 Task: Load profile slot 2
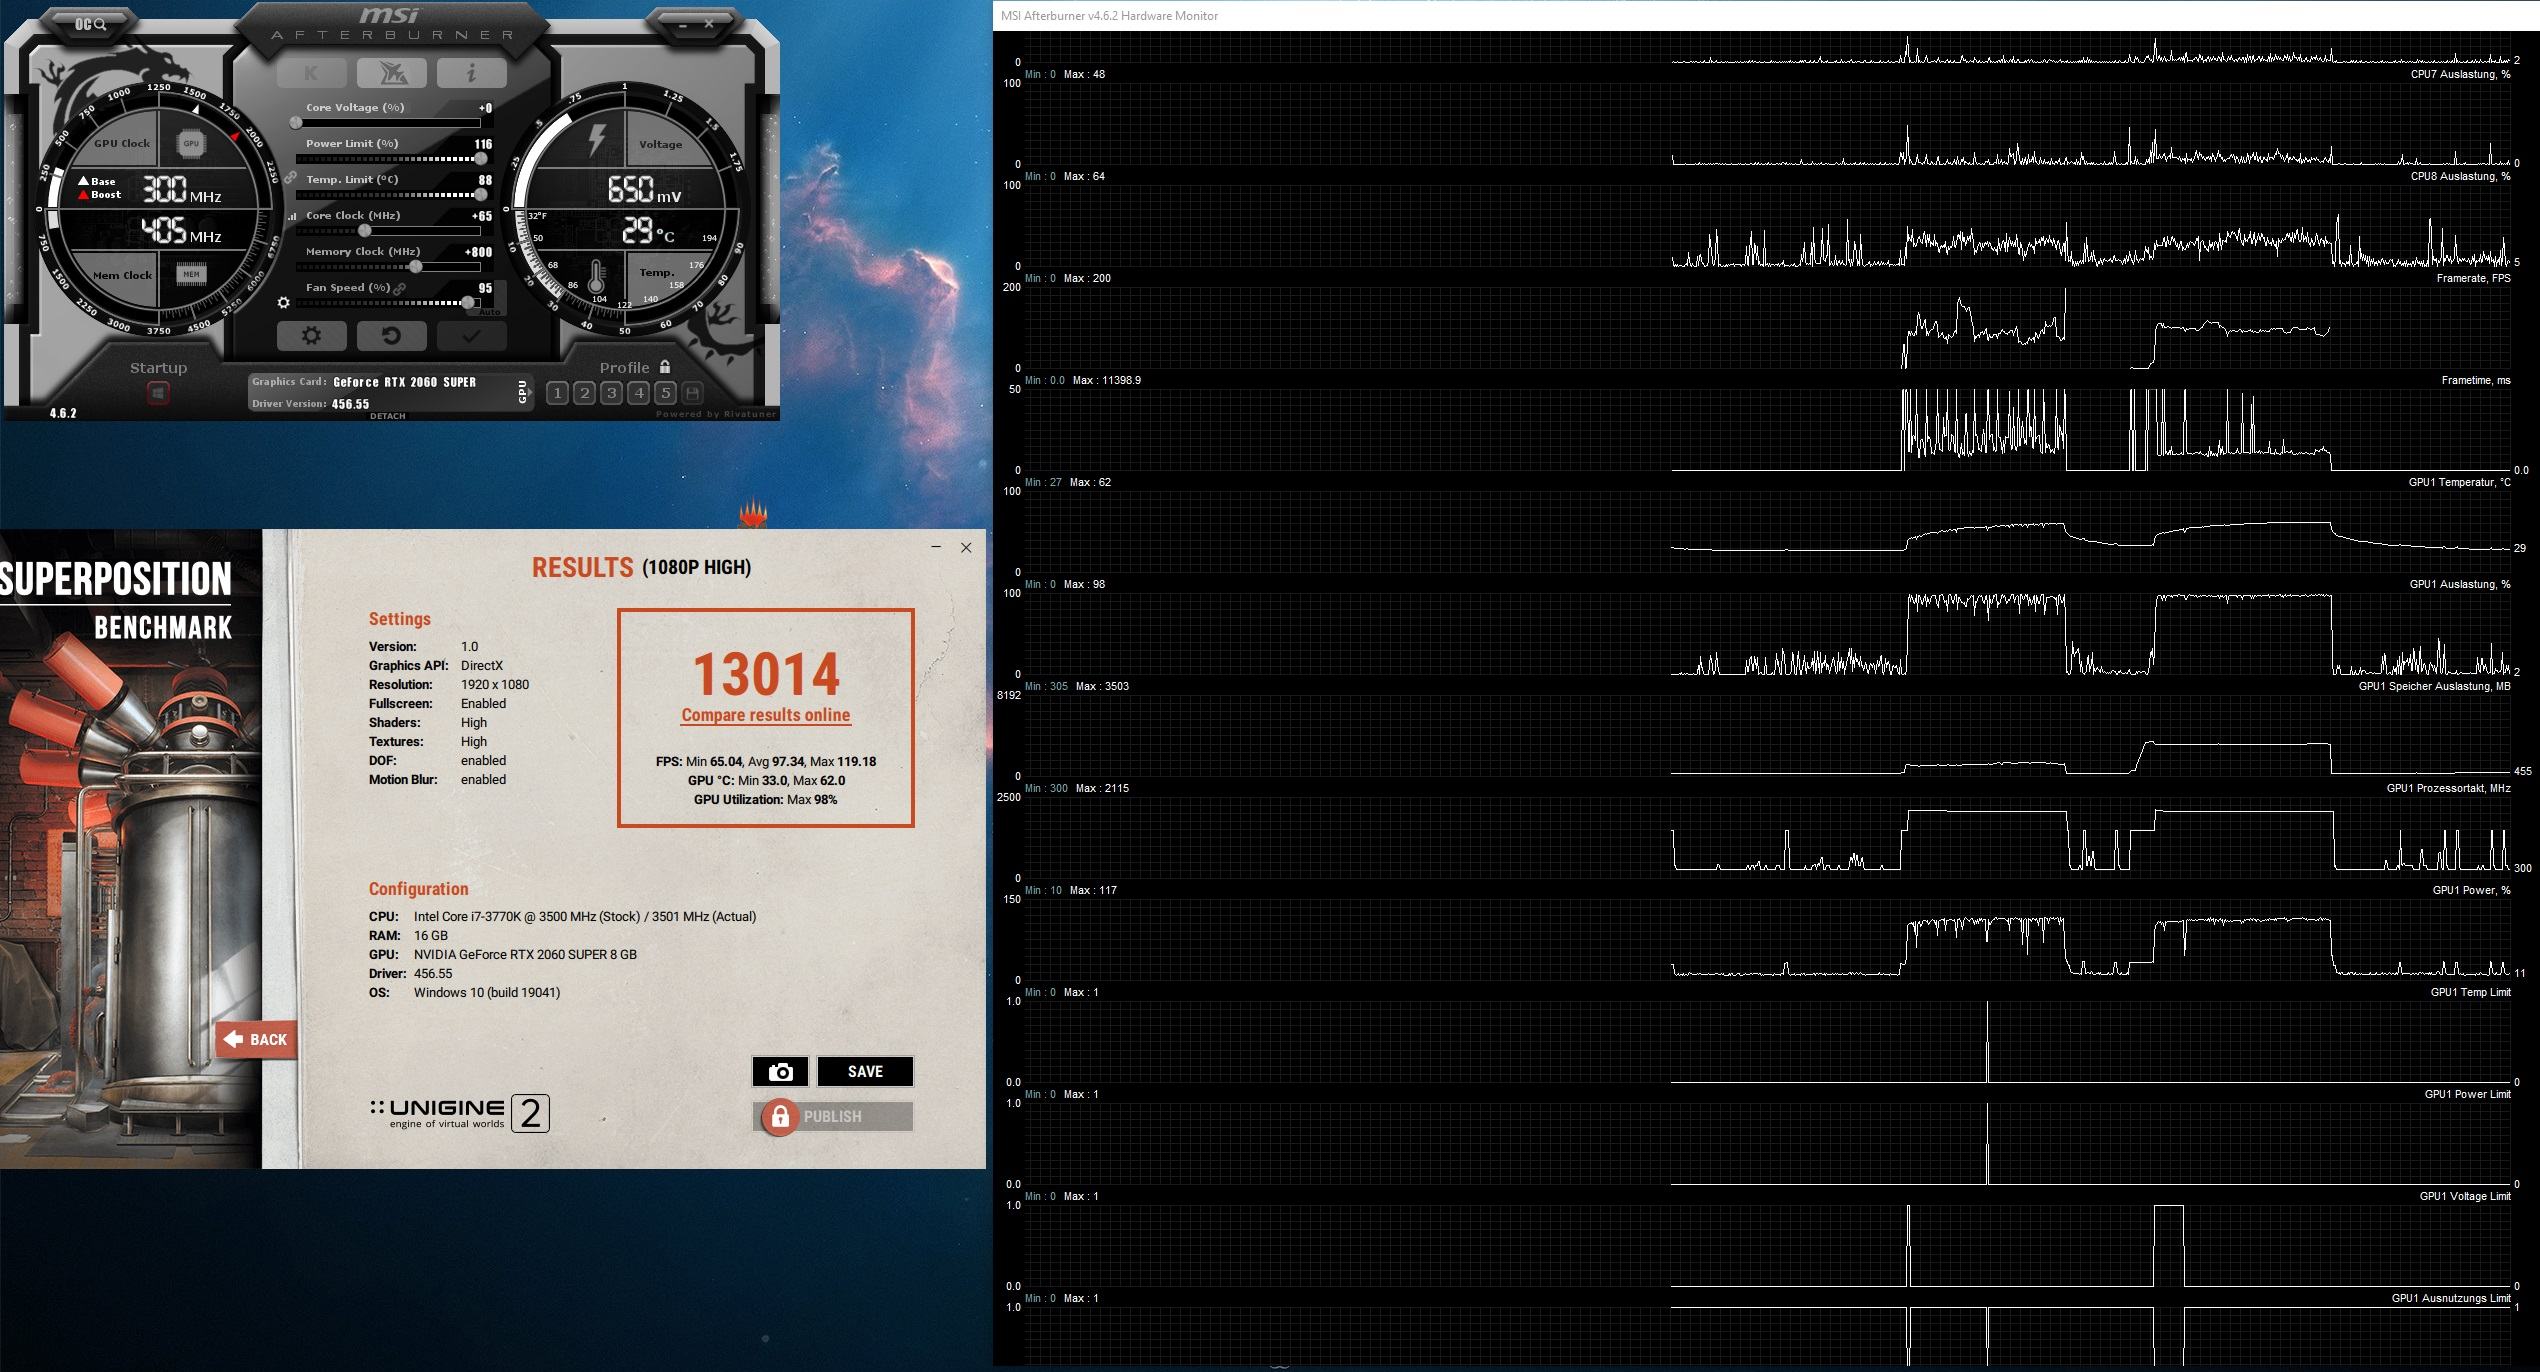(x=585, y=393)
